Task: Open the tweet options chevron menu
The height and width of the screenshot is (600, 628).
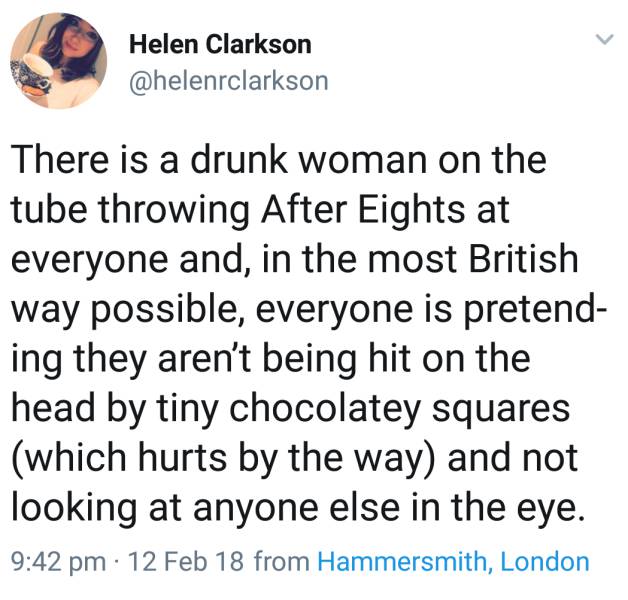Action: (x=602, y=40)
